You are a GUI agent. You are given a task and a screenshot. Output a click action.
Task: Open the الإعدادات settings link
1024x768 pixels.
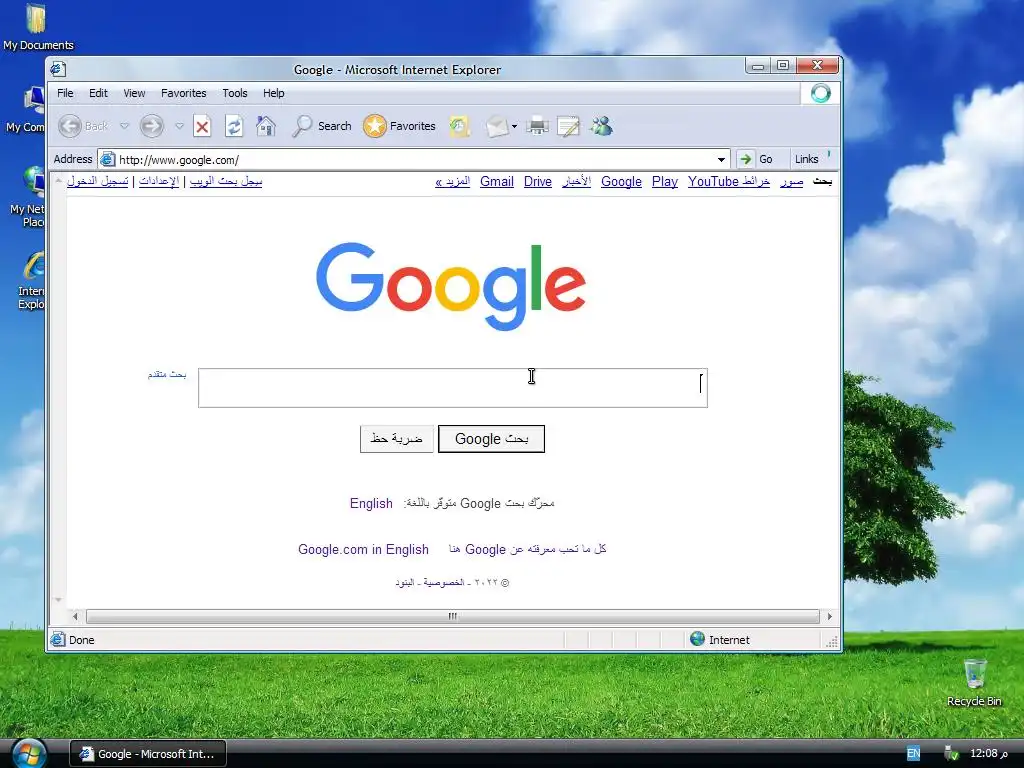[159, 182]
